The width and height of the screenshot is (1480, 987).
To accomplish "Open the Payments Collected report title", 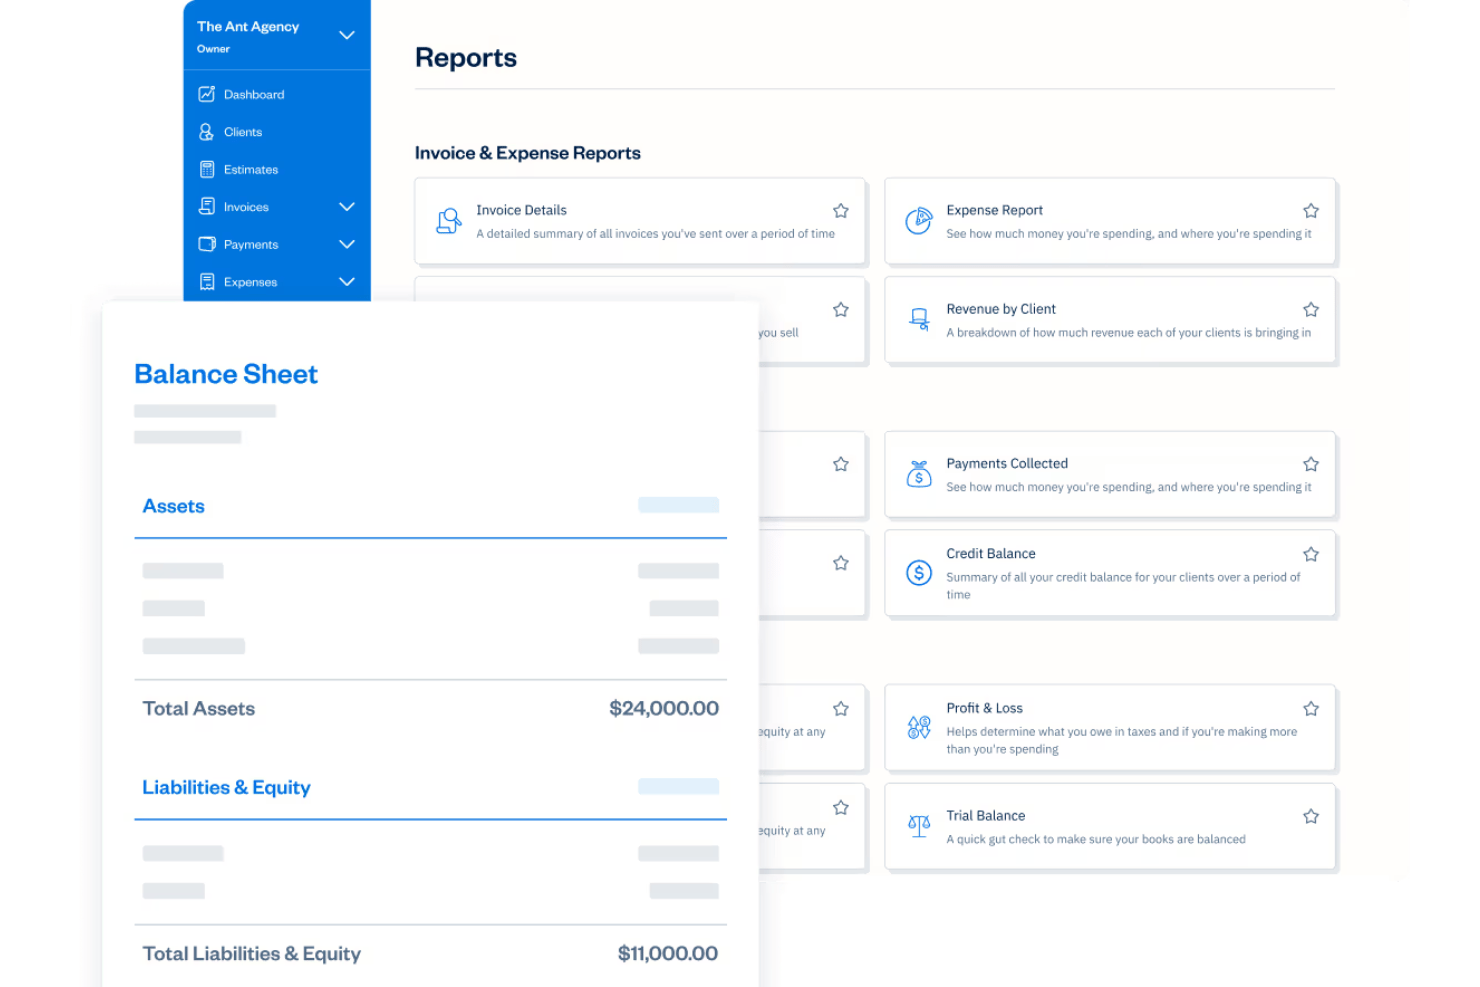I will pos(1007,464).
